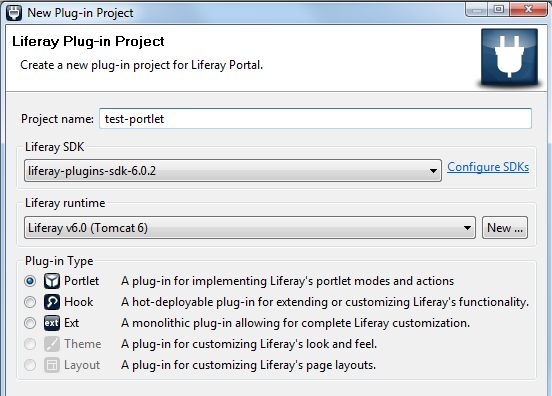Choose the Ext radio button

[30, 323]
